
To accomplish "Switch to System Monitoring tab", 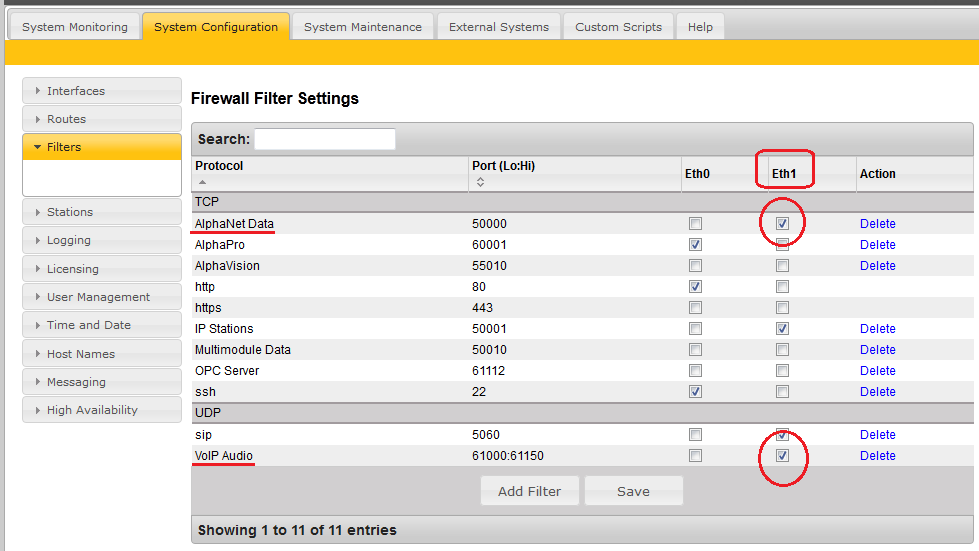I will coord(75,27).
